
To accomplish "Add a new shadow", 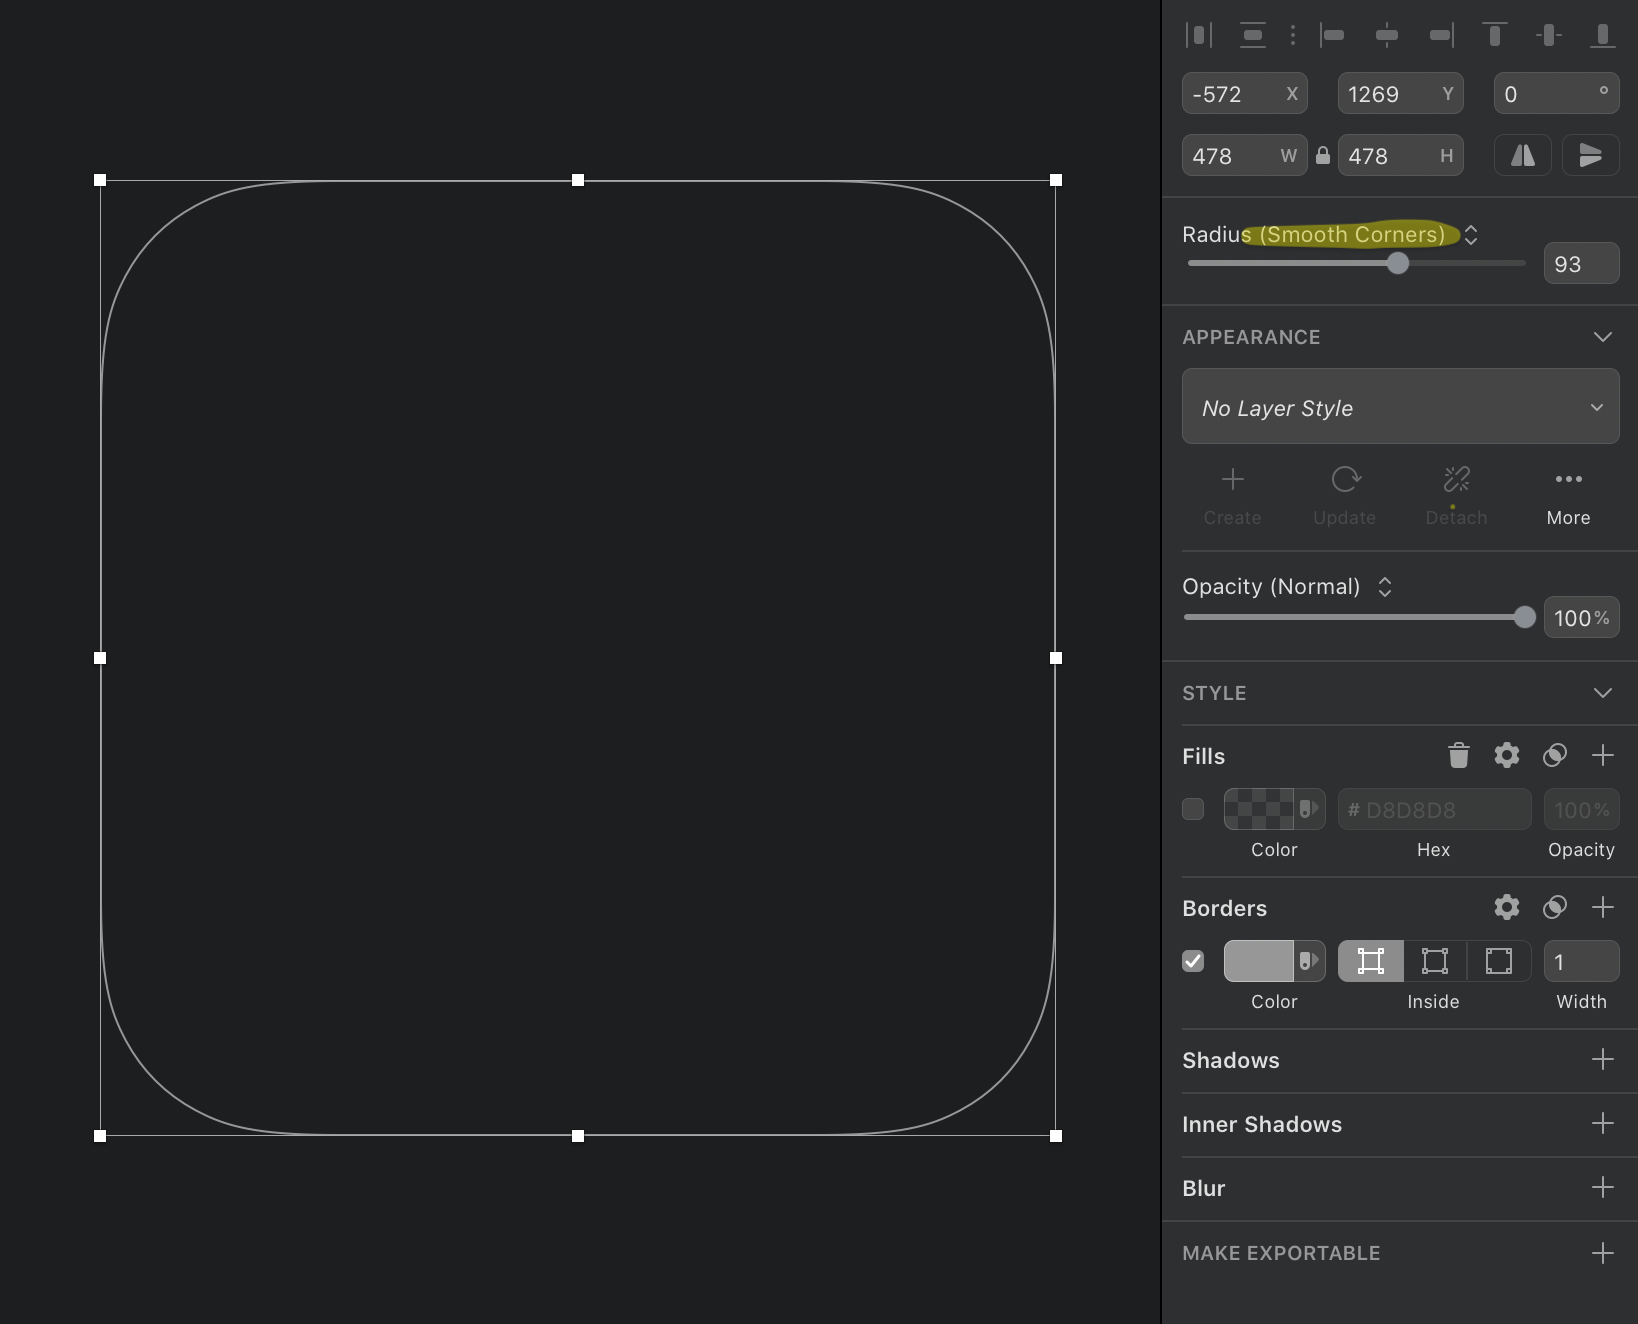I will pos(1603,1059).
